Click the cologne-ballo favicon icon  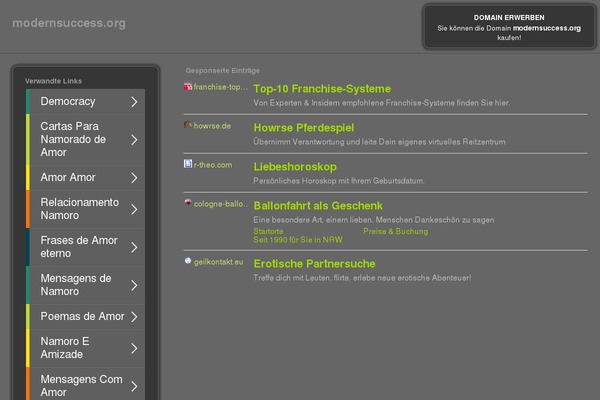tap(188, 203)
